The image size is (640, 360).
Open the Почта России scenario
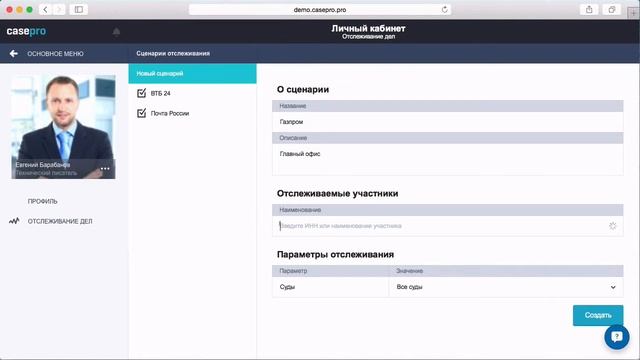170,113
